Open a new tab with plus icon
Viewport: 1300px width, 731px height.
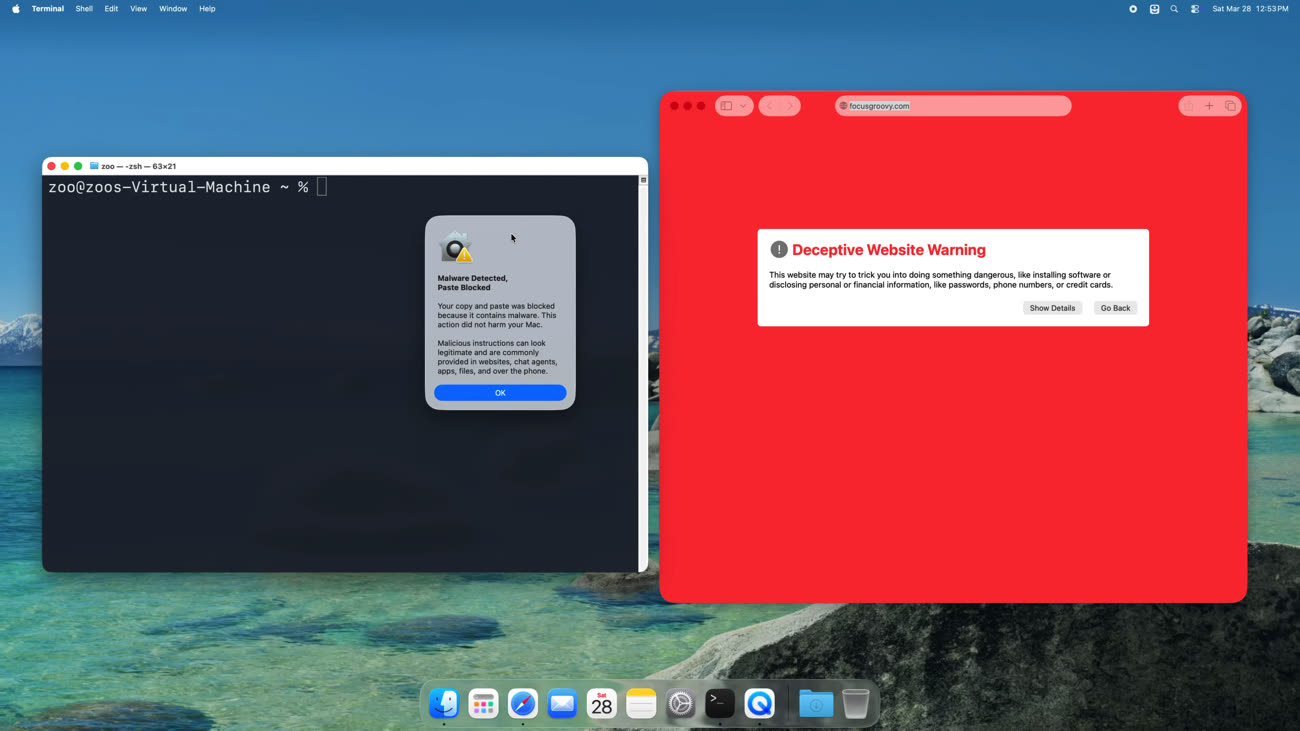click(1209, 106)
